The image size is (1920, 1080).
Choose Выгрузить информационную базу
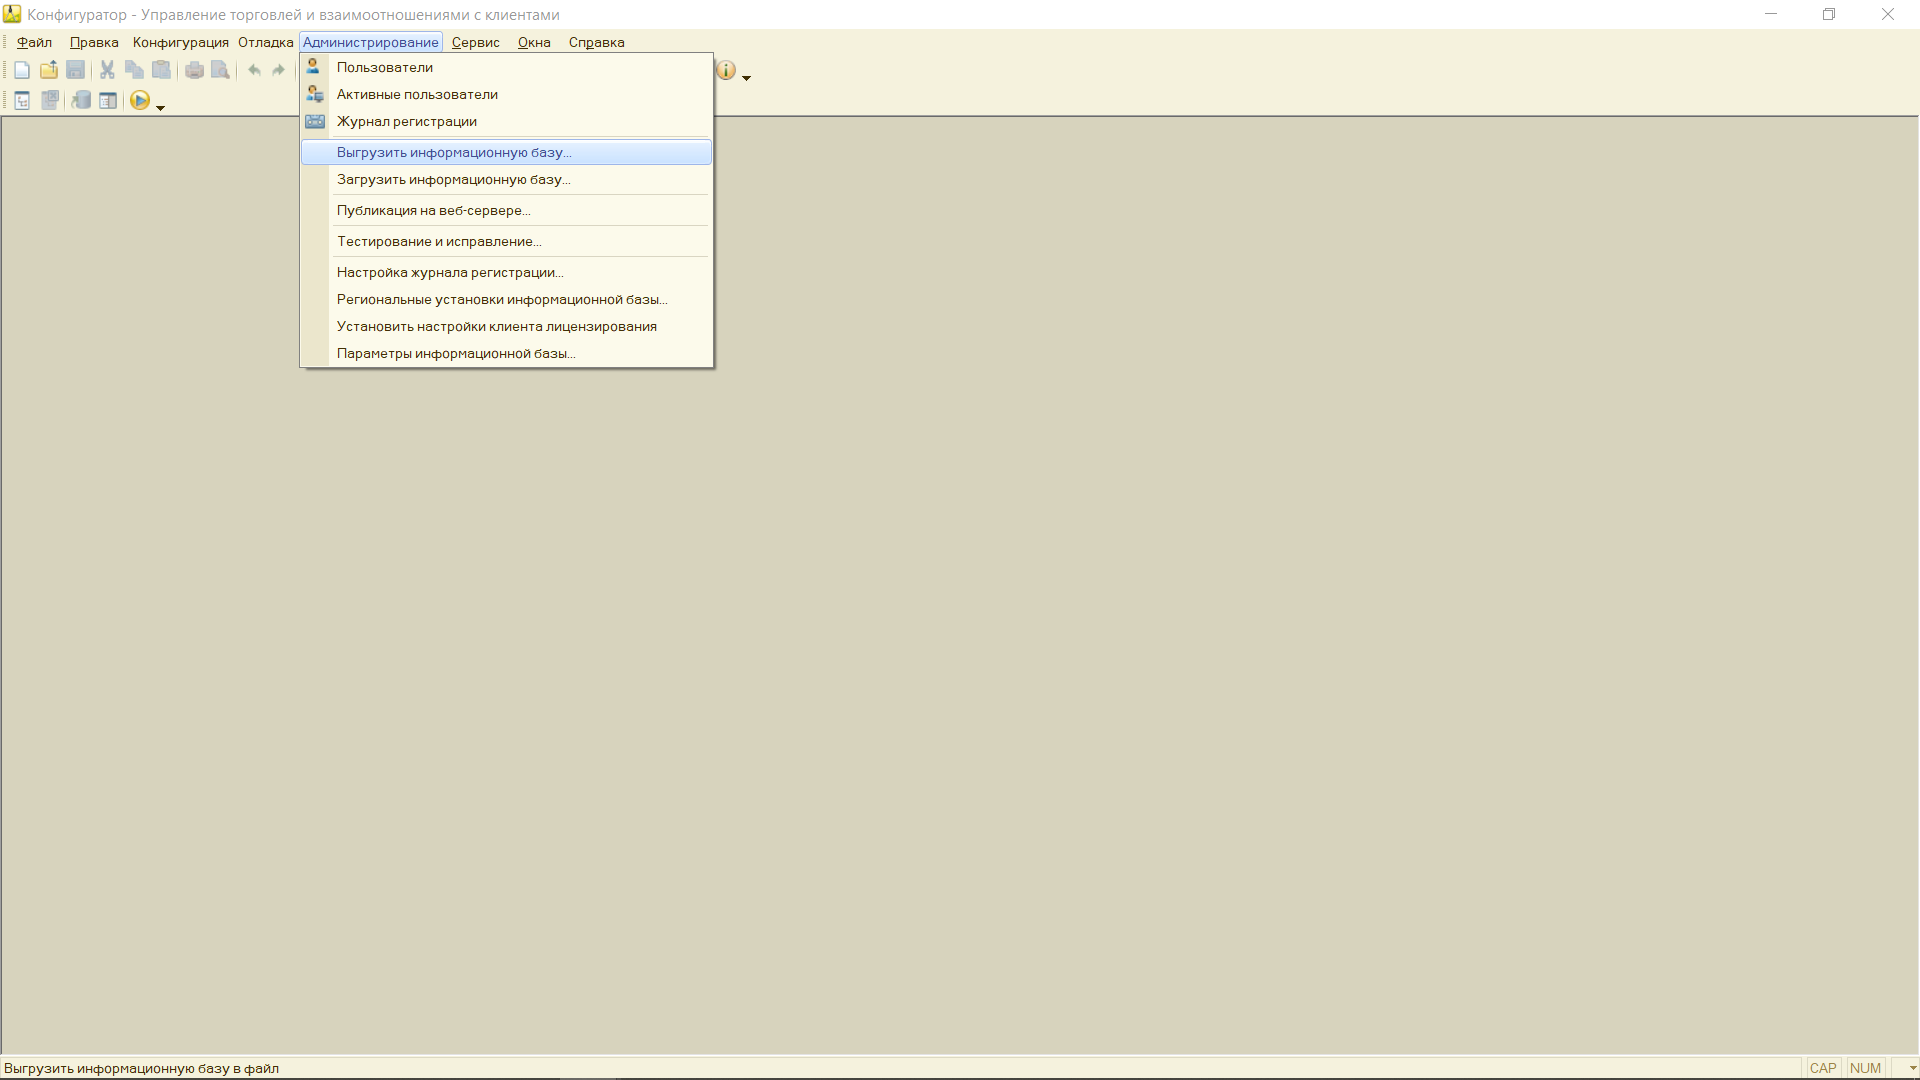506,152
